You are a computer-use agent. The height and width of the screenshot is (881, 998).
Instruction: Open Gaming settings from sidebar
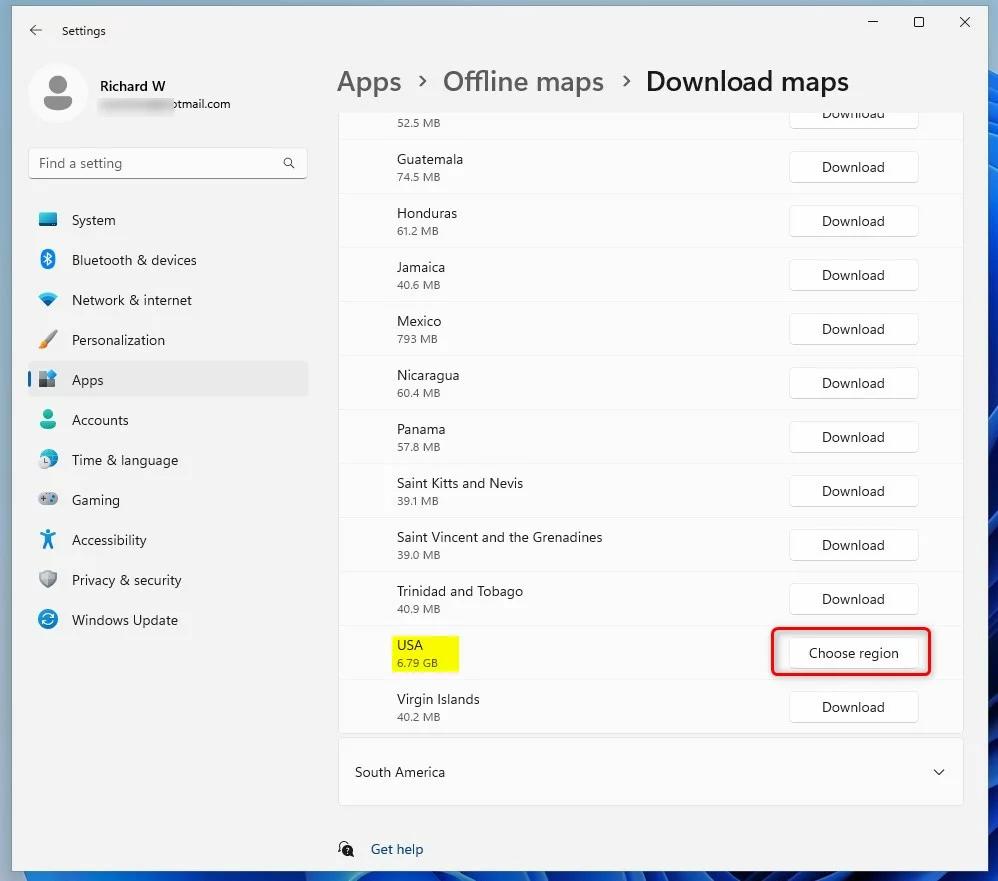coord(96,500)
